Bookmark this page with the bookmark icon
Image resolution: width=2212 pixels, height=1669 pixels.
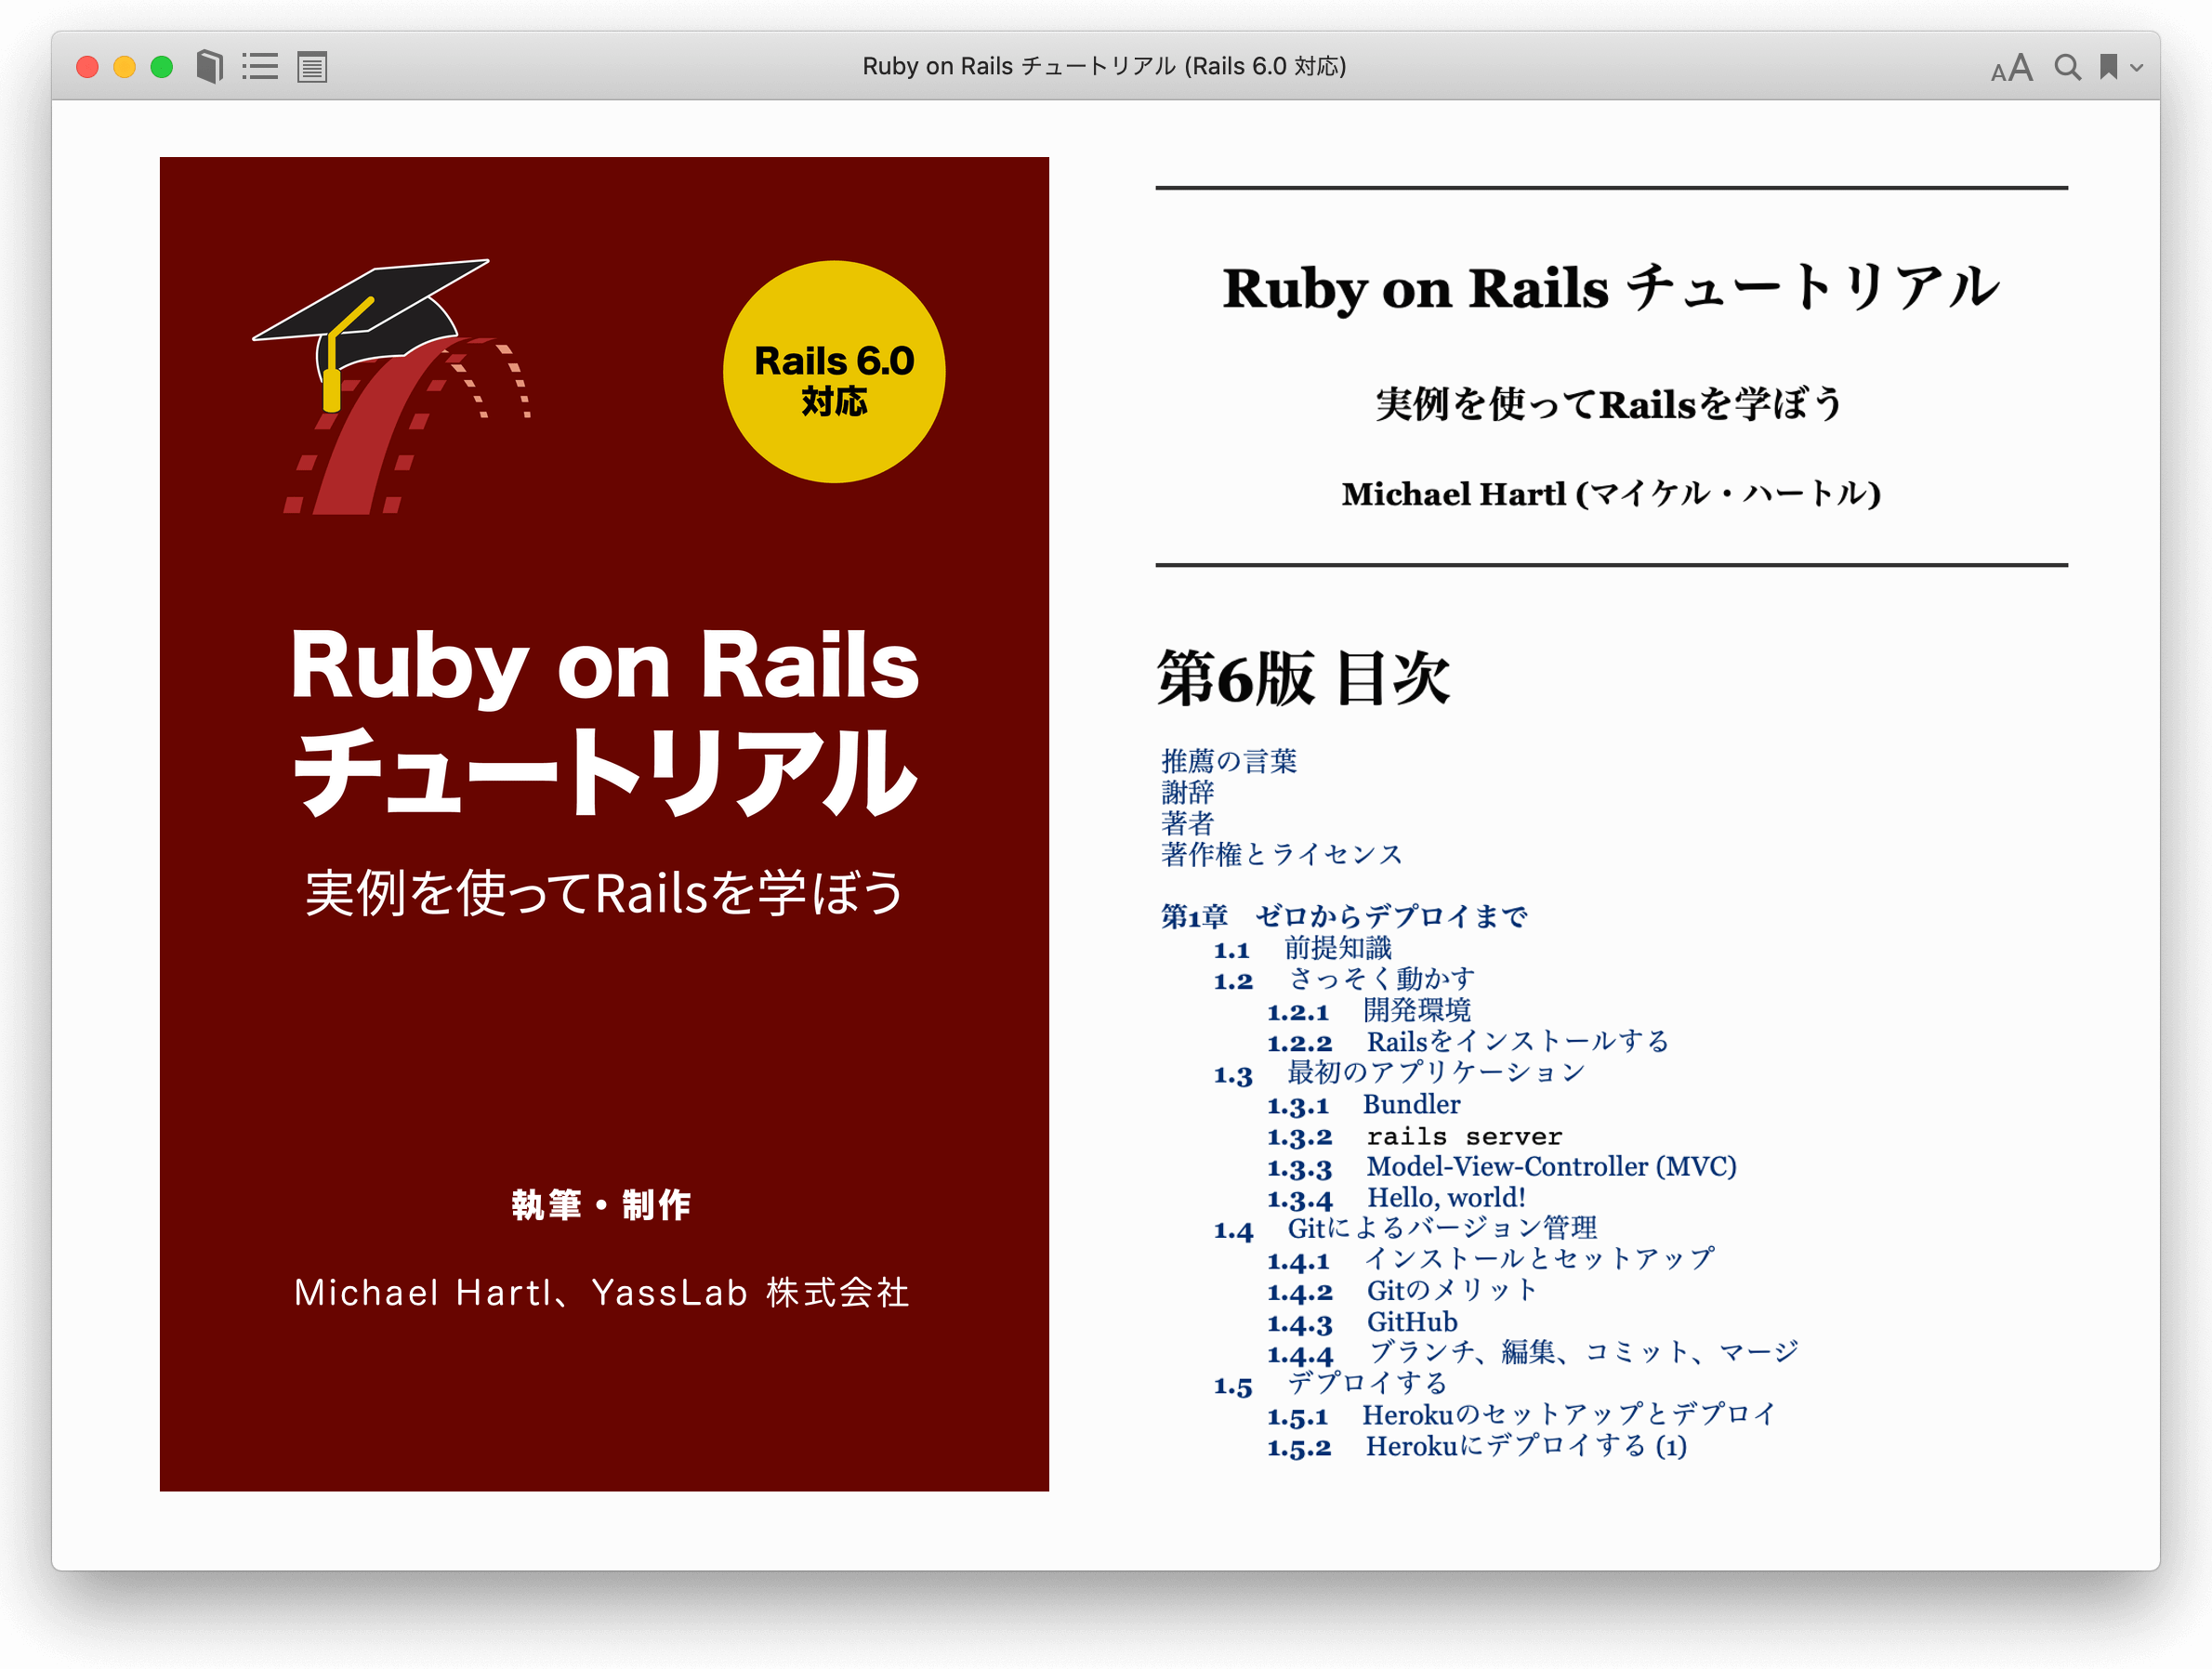click(x=2108, y=67)
